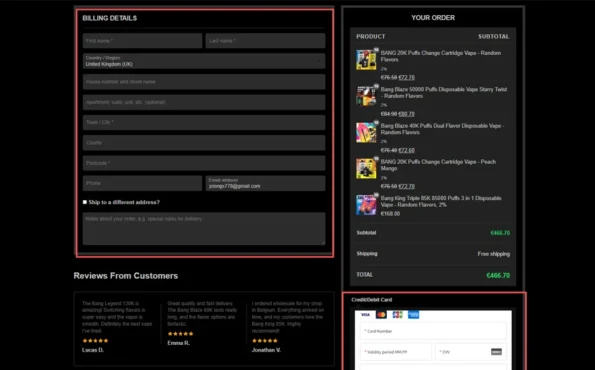
Task: Click the CVV card hint icon
Action: pos(496,352)
